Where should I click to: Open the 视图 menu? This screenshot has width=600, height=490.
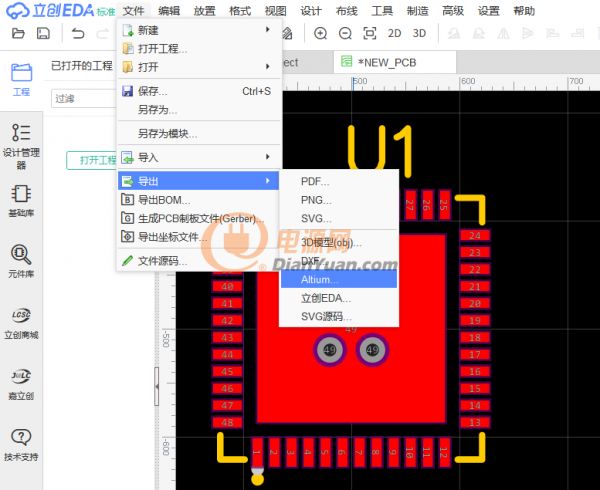276,11
